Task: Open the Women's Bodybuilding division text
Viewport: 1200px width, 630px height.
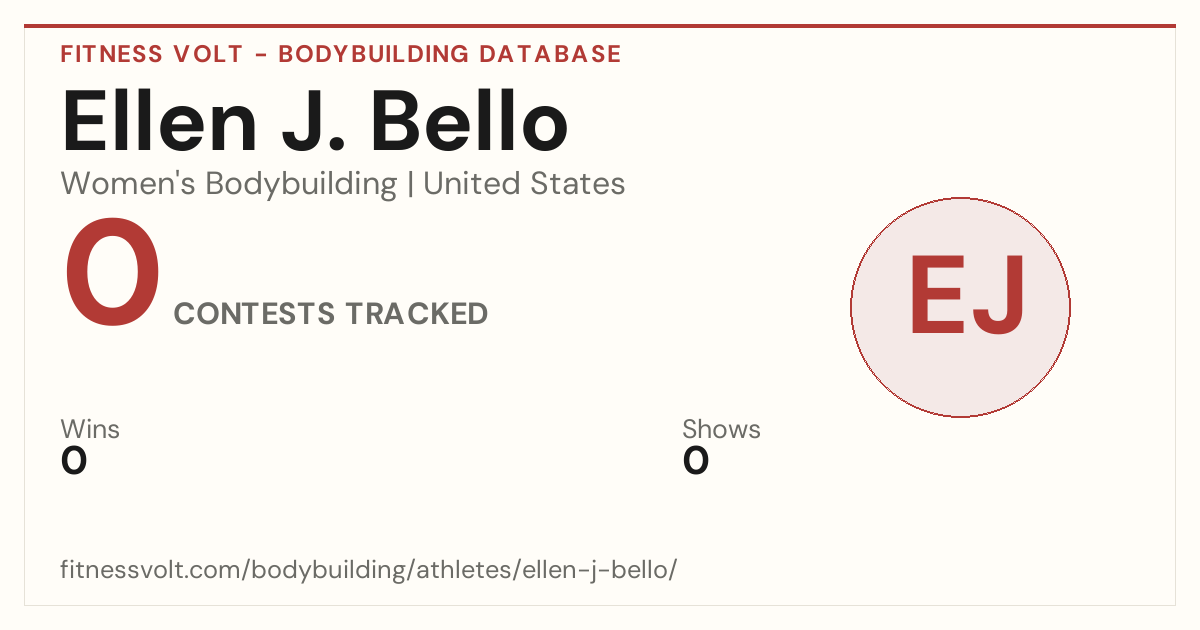Action: click(229, 184)
